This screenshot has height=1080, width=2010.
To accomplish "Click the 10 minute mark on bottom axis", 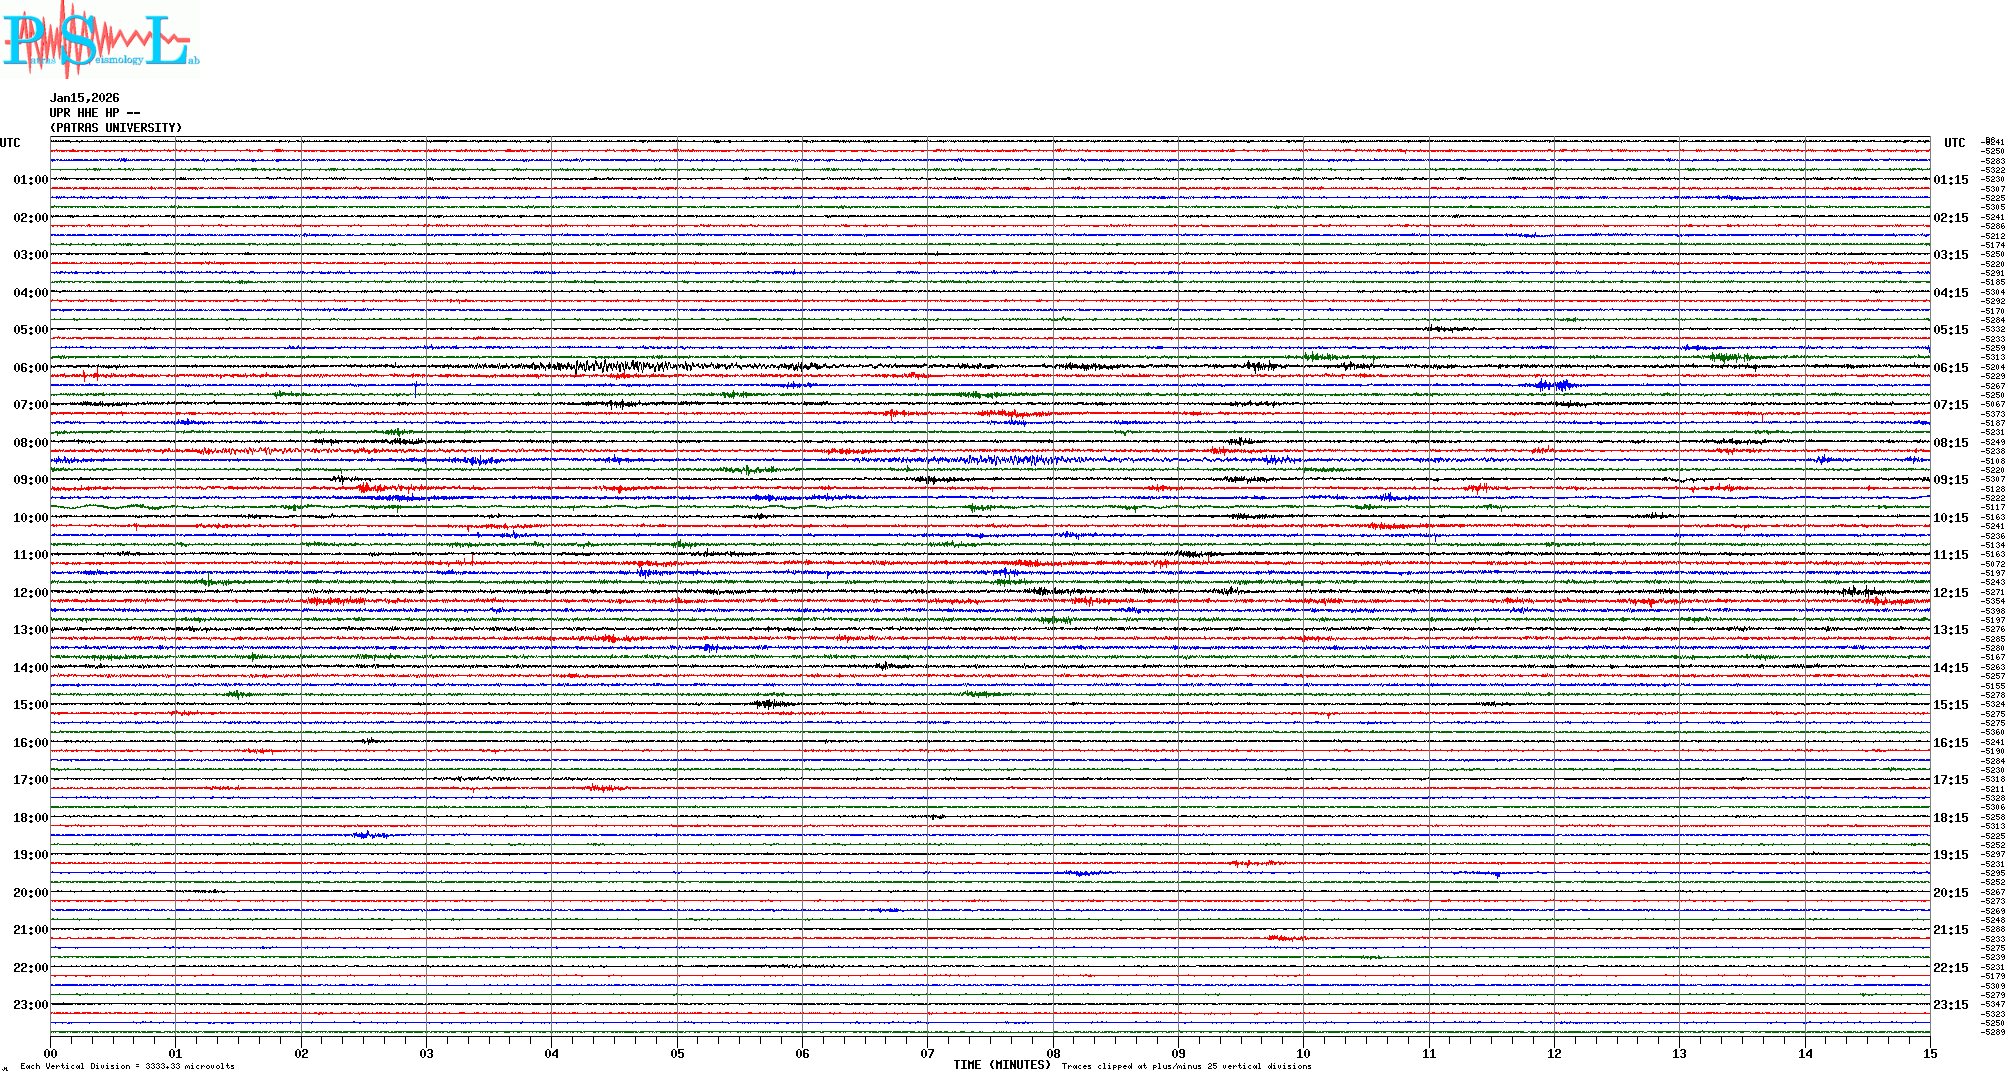I will pyautogui.click(x=1303, y=1054).
